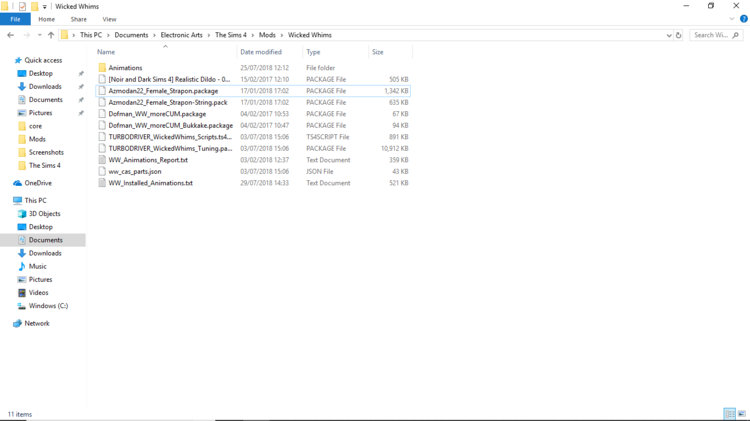This screenshot has width=750, height=421.
Task: Select the Animations folder
Action: point(125,68)
